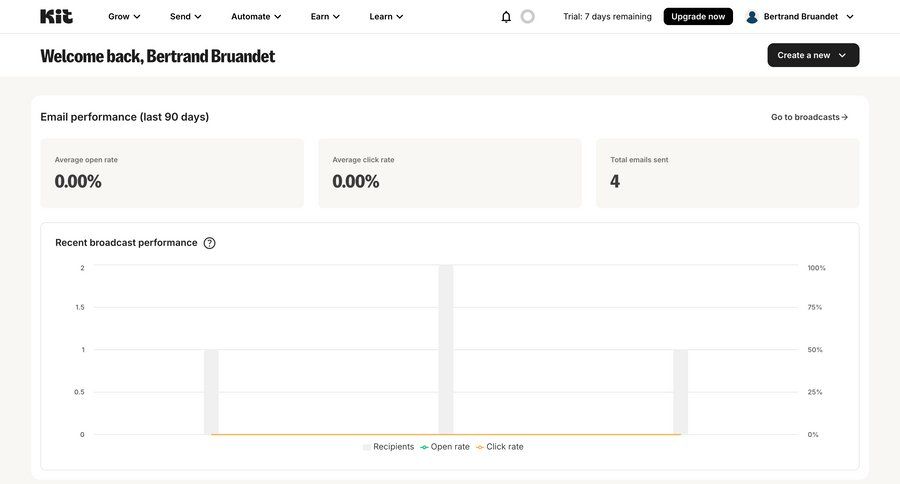The height and width of the screenshot is (484, 900).
Task: Click the Total emails sent card
Action: pyautogui.click(x=727, y=173)
